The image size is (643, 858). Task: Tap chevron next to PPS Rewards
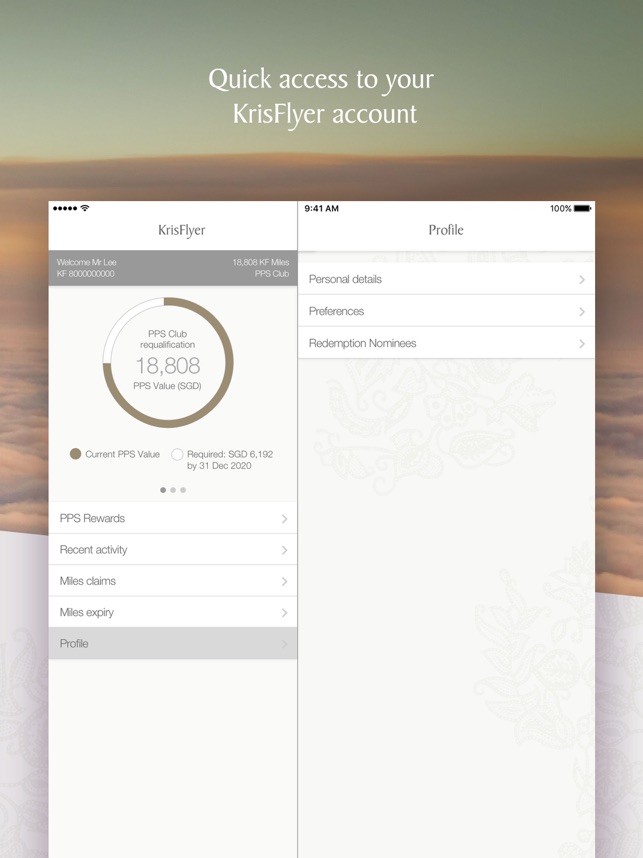[285, 519]
